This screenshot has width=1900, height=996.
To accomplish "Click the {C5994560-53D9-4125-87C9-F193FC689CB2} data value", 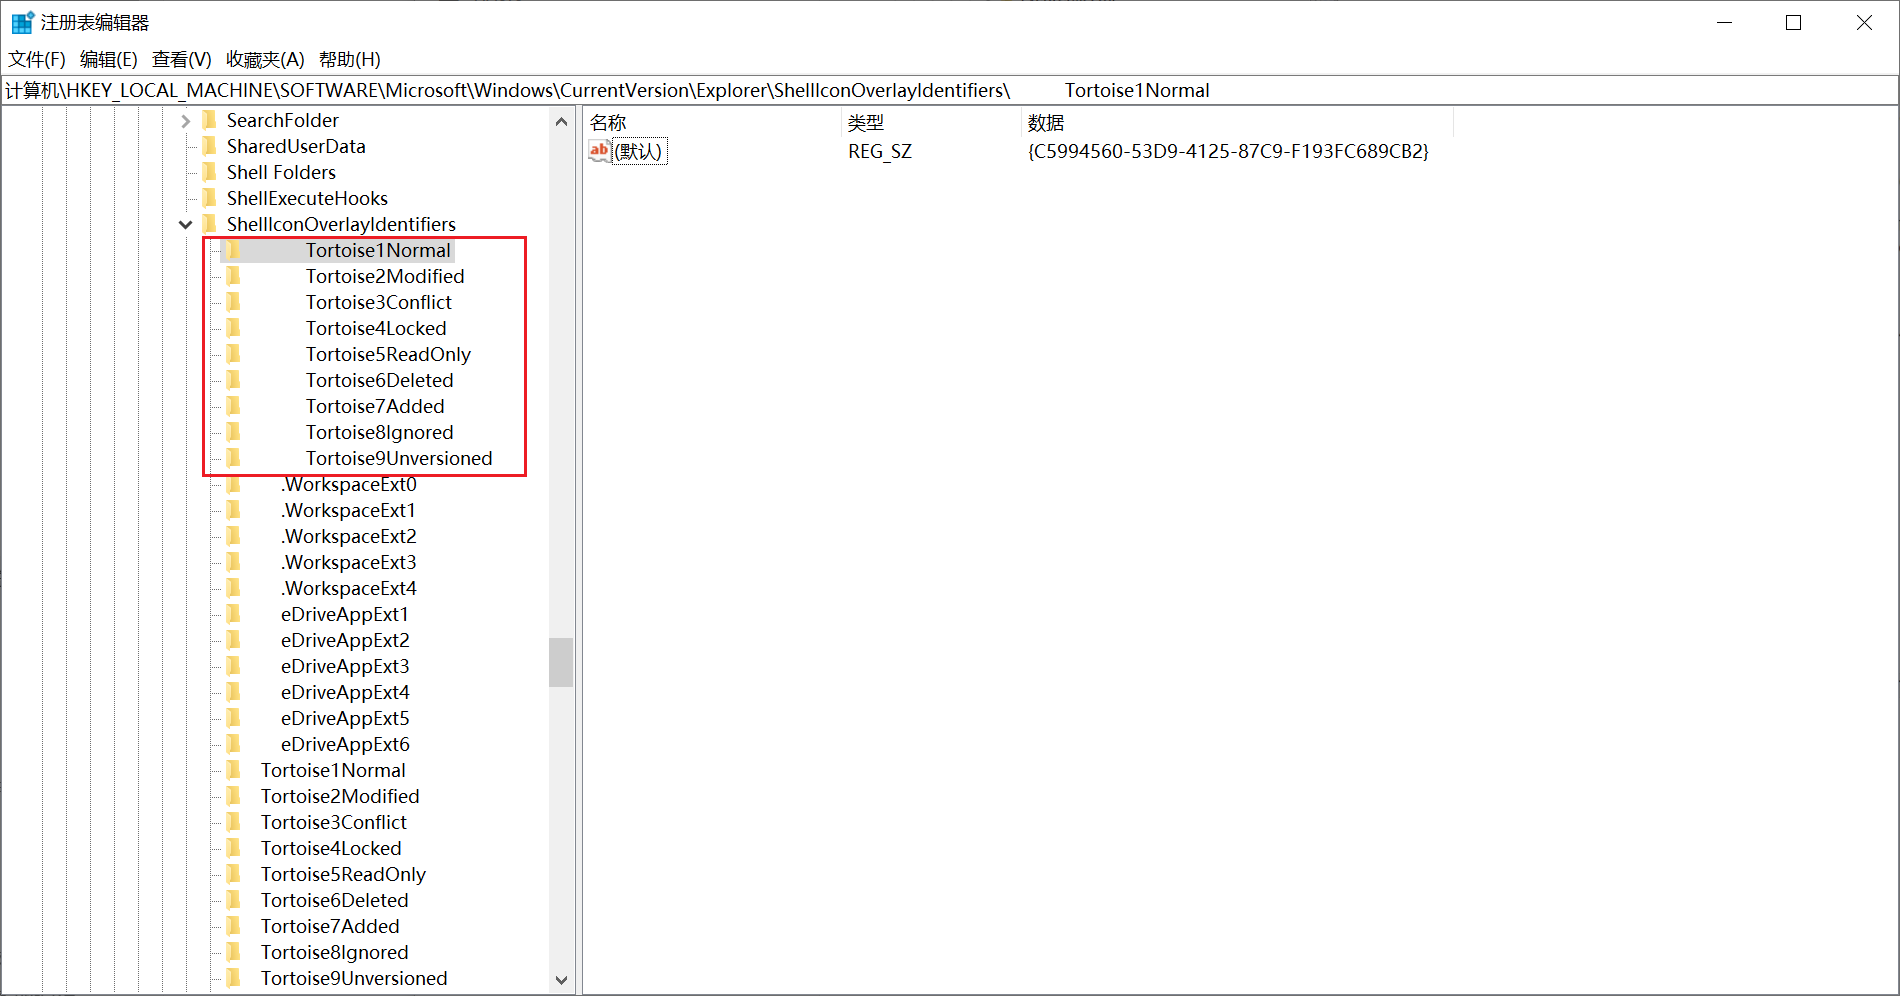I will tap(1228, 151).
